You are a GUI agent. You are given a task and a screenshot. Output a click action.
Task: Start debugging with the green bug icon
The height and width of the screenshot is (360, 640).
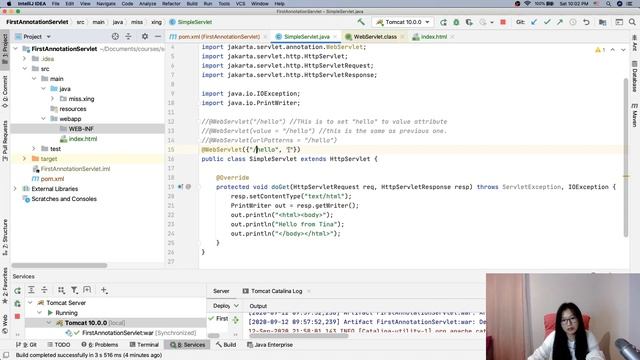456,22
